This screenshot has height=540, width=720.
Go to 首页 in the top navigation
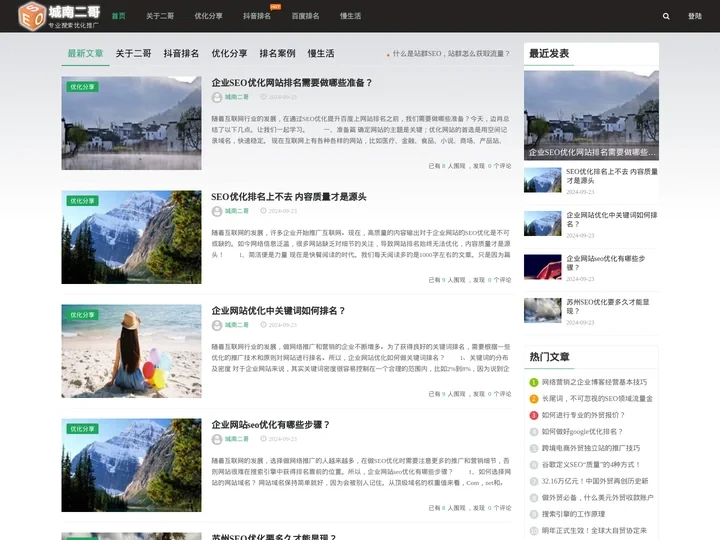pos(118,16)
